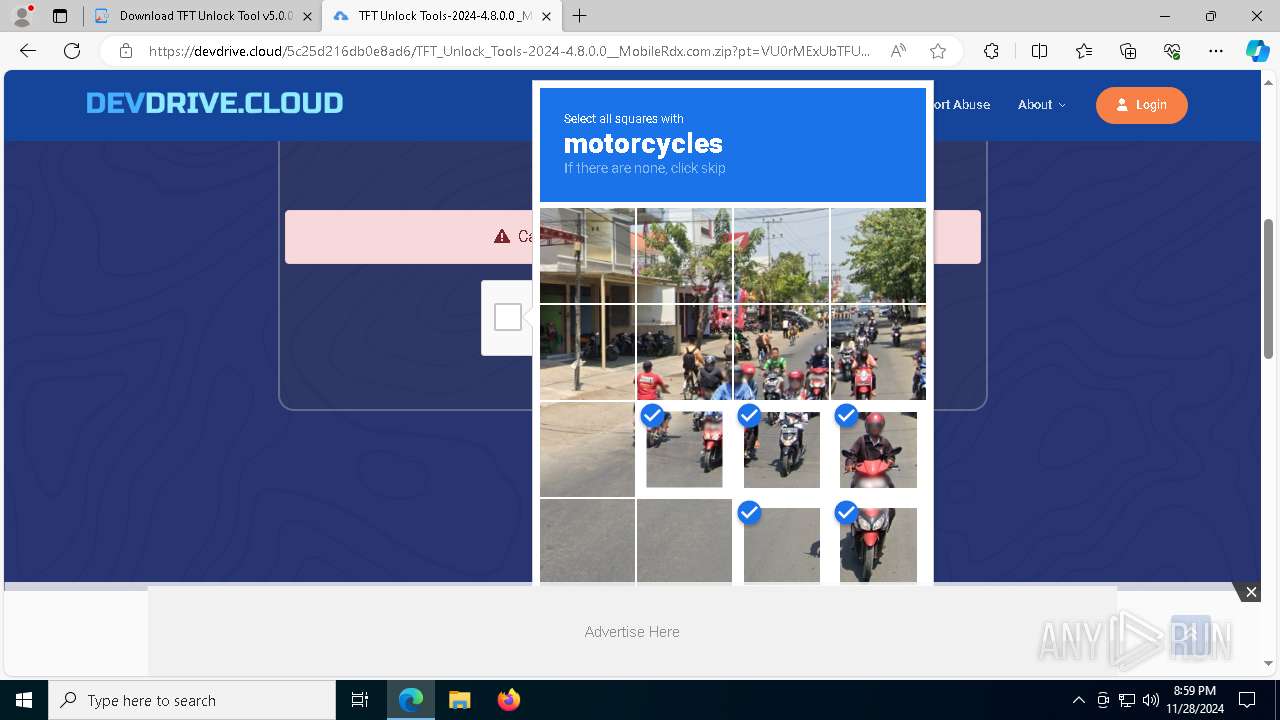Image resolution: width=1280 pixels, height=720 pixels.
Task: Close the Download TFT Unlock Tool tab
Action: tap(307, 16)
